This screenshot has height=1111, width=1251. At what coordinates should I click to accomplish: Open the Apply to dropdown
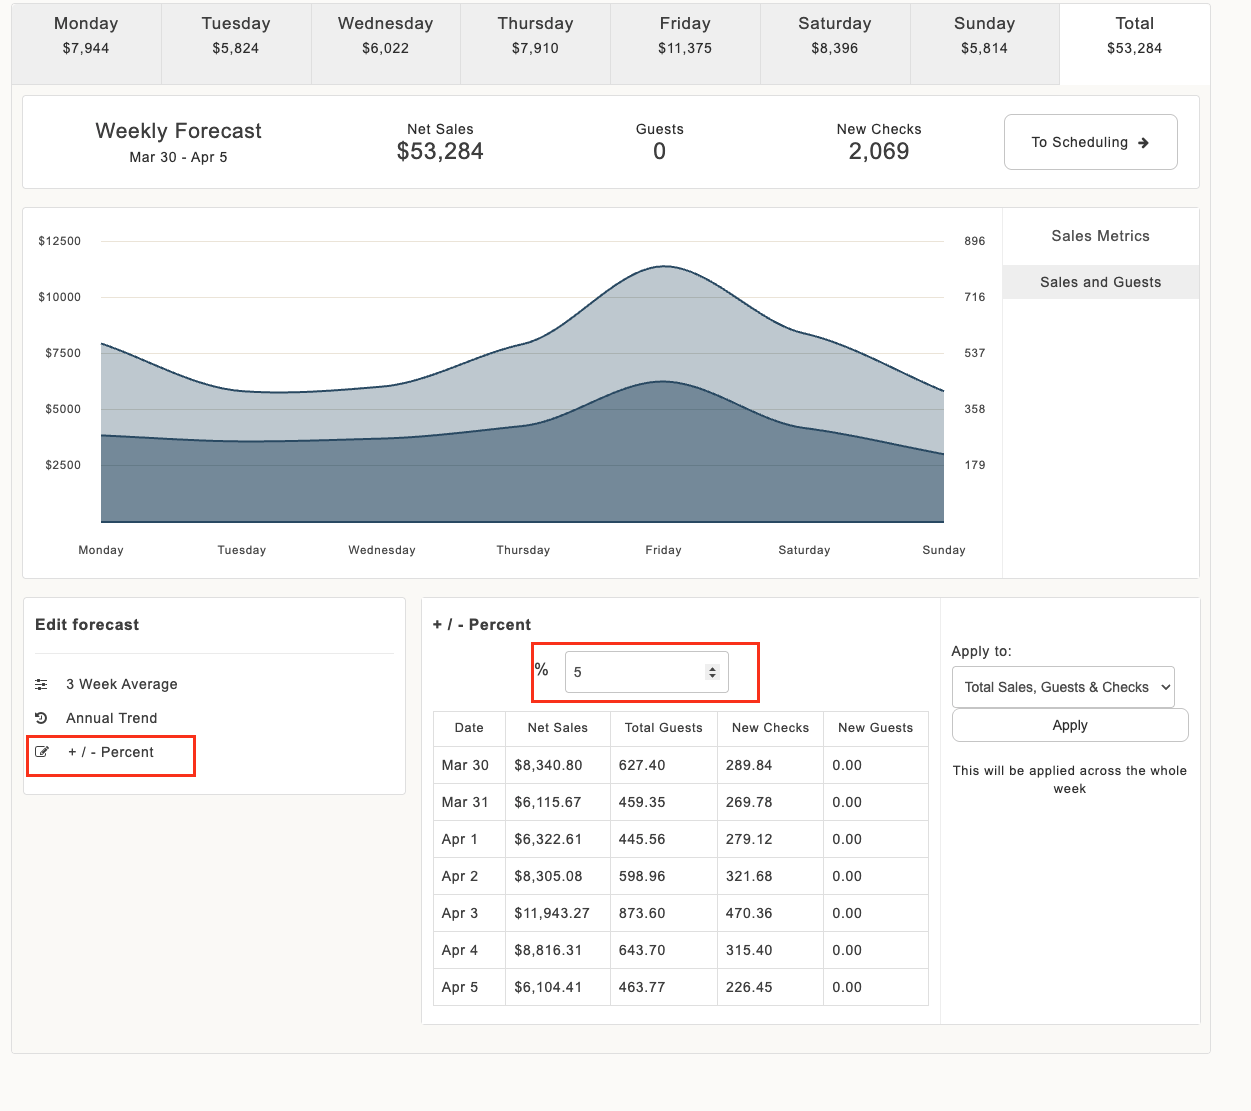1063,687
